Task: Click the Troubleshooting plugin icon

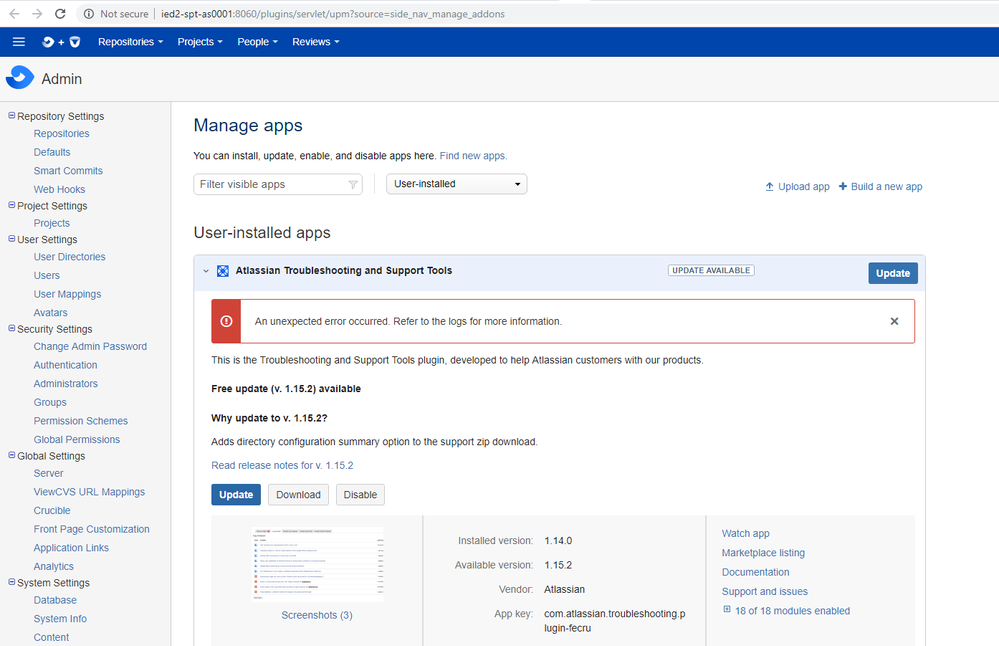Action: point(222,271)
